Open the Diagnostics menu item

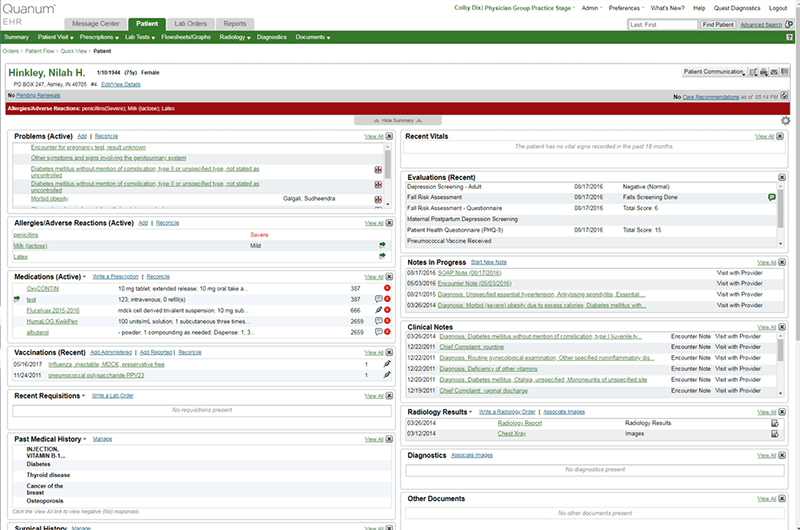tap(271, 37)
